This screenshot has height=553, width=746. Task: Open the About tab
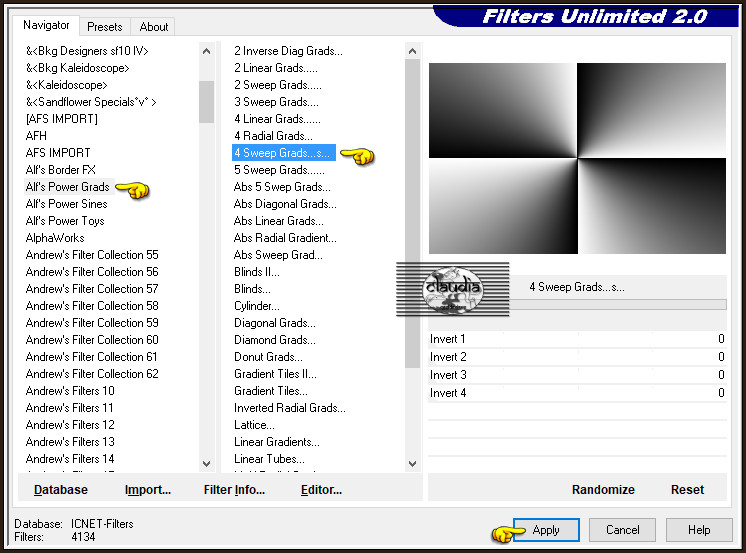154,27
